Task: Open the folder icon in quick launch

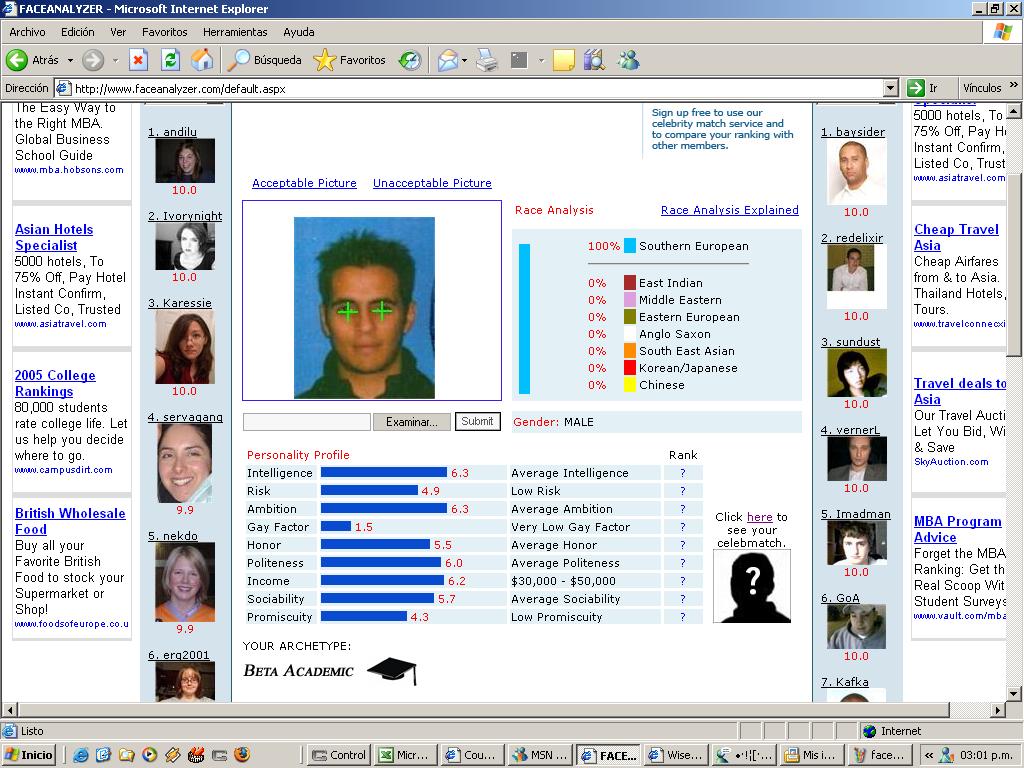Action: pos(127,755)
